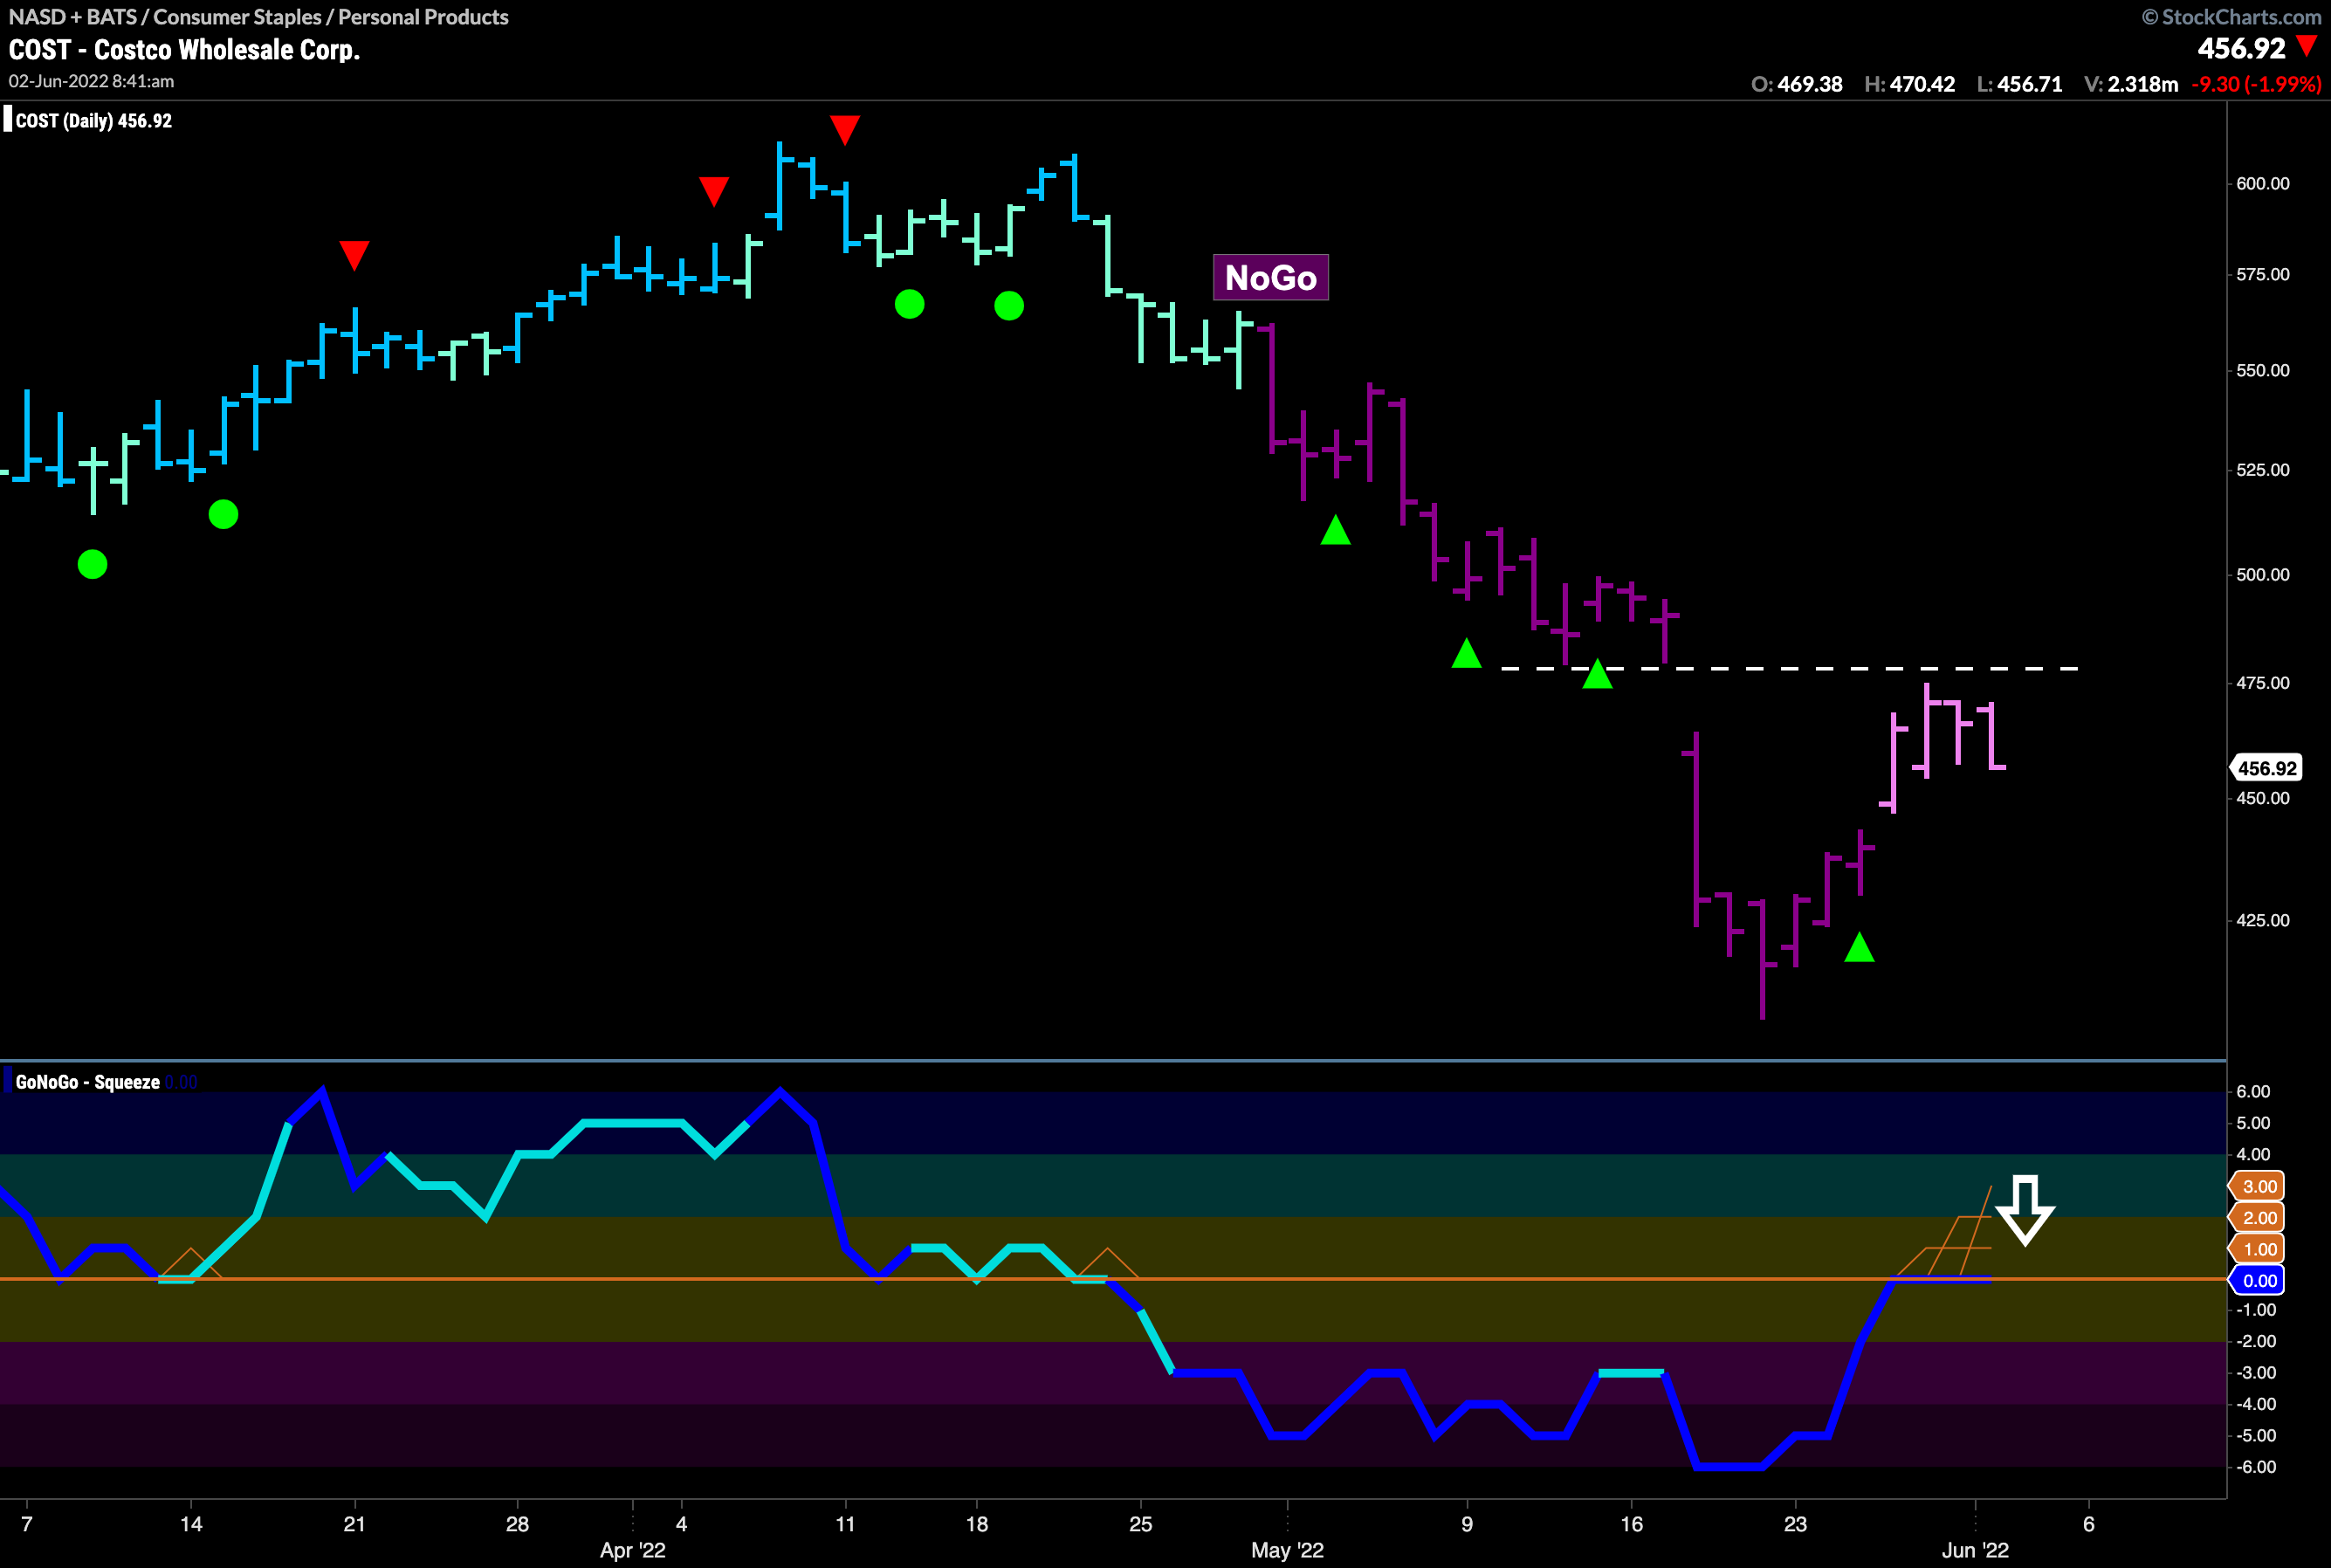Click the purple NoGo label
Image resolution: width=2331 pixels, height=1568 pixels.
1271,277
